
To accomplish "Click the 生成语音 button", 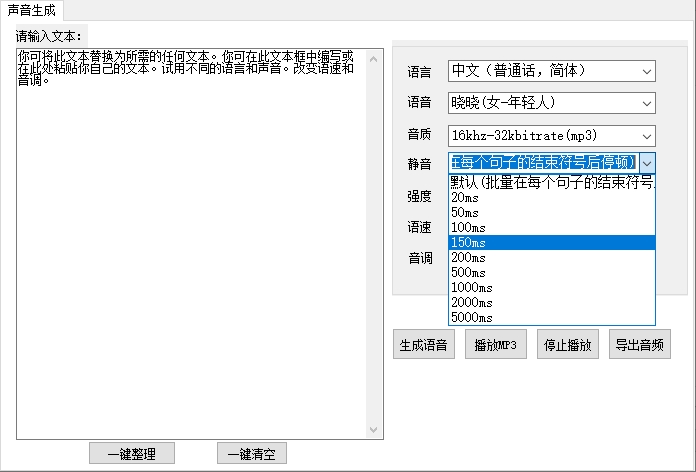I will 423,346.
